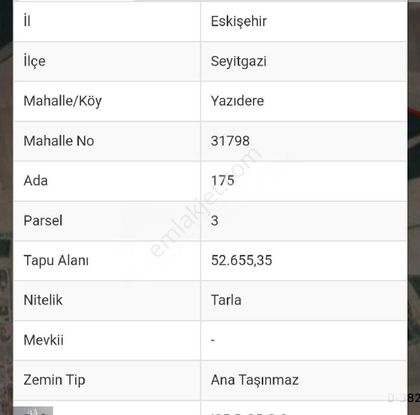Click the Parsel value 3
This screenshot has height=415, width=420.
(215, 221)
